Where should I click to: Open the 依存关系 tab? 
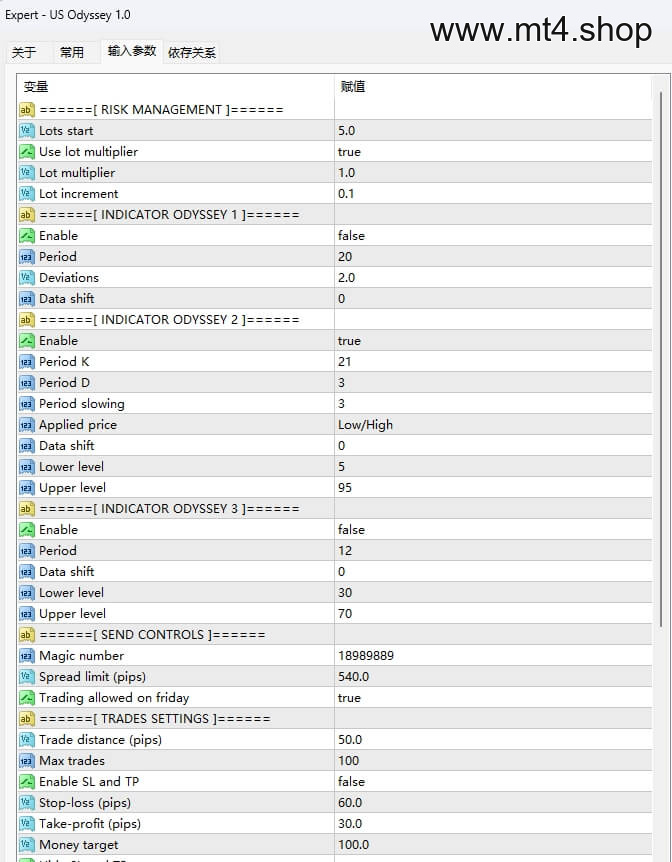(192, 53)
